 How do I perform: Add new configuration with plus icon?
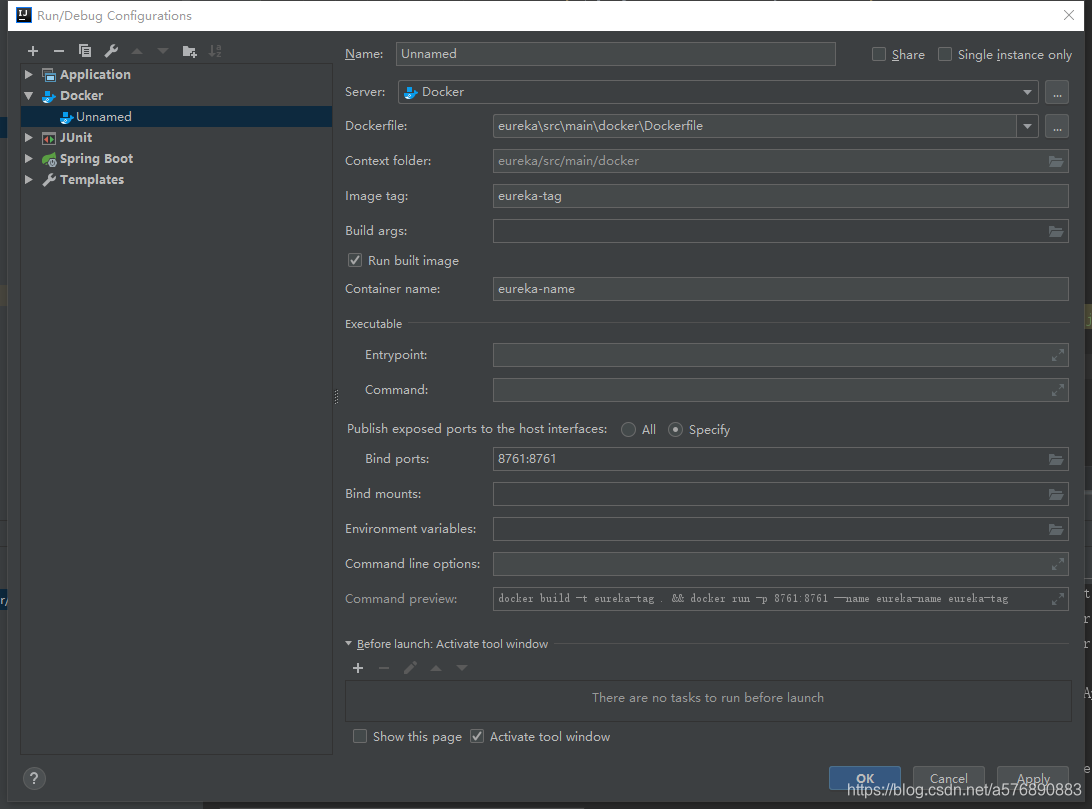(33, 51)
